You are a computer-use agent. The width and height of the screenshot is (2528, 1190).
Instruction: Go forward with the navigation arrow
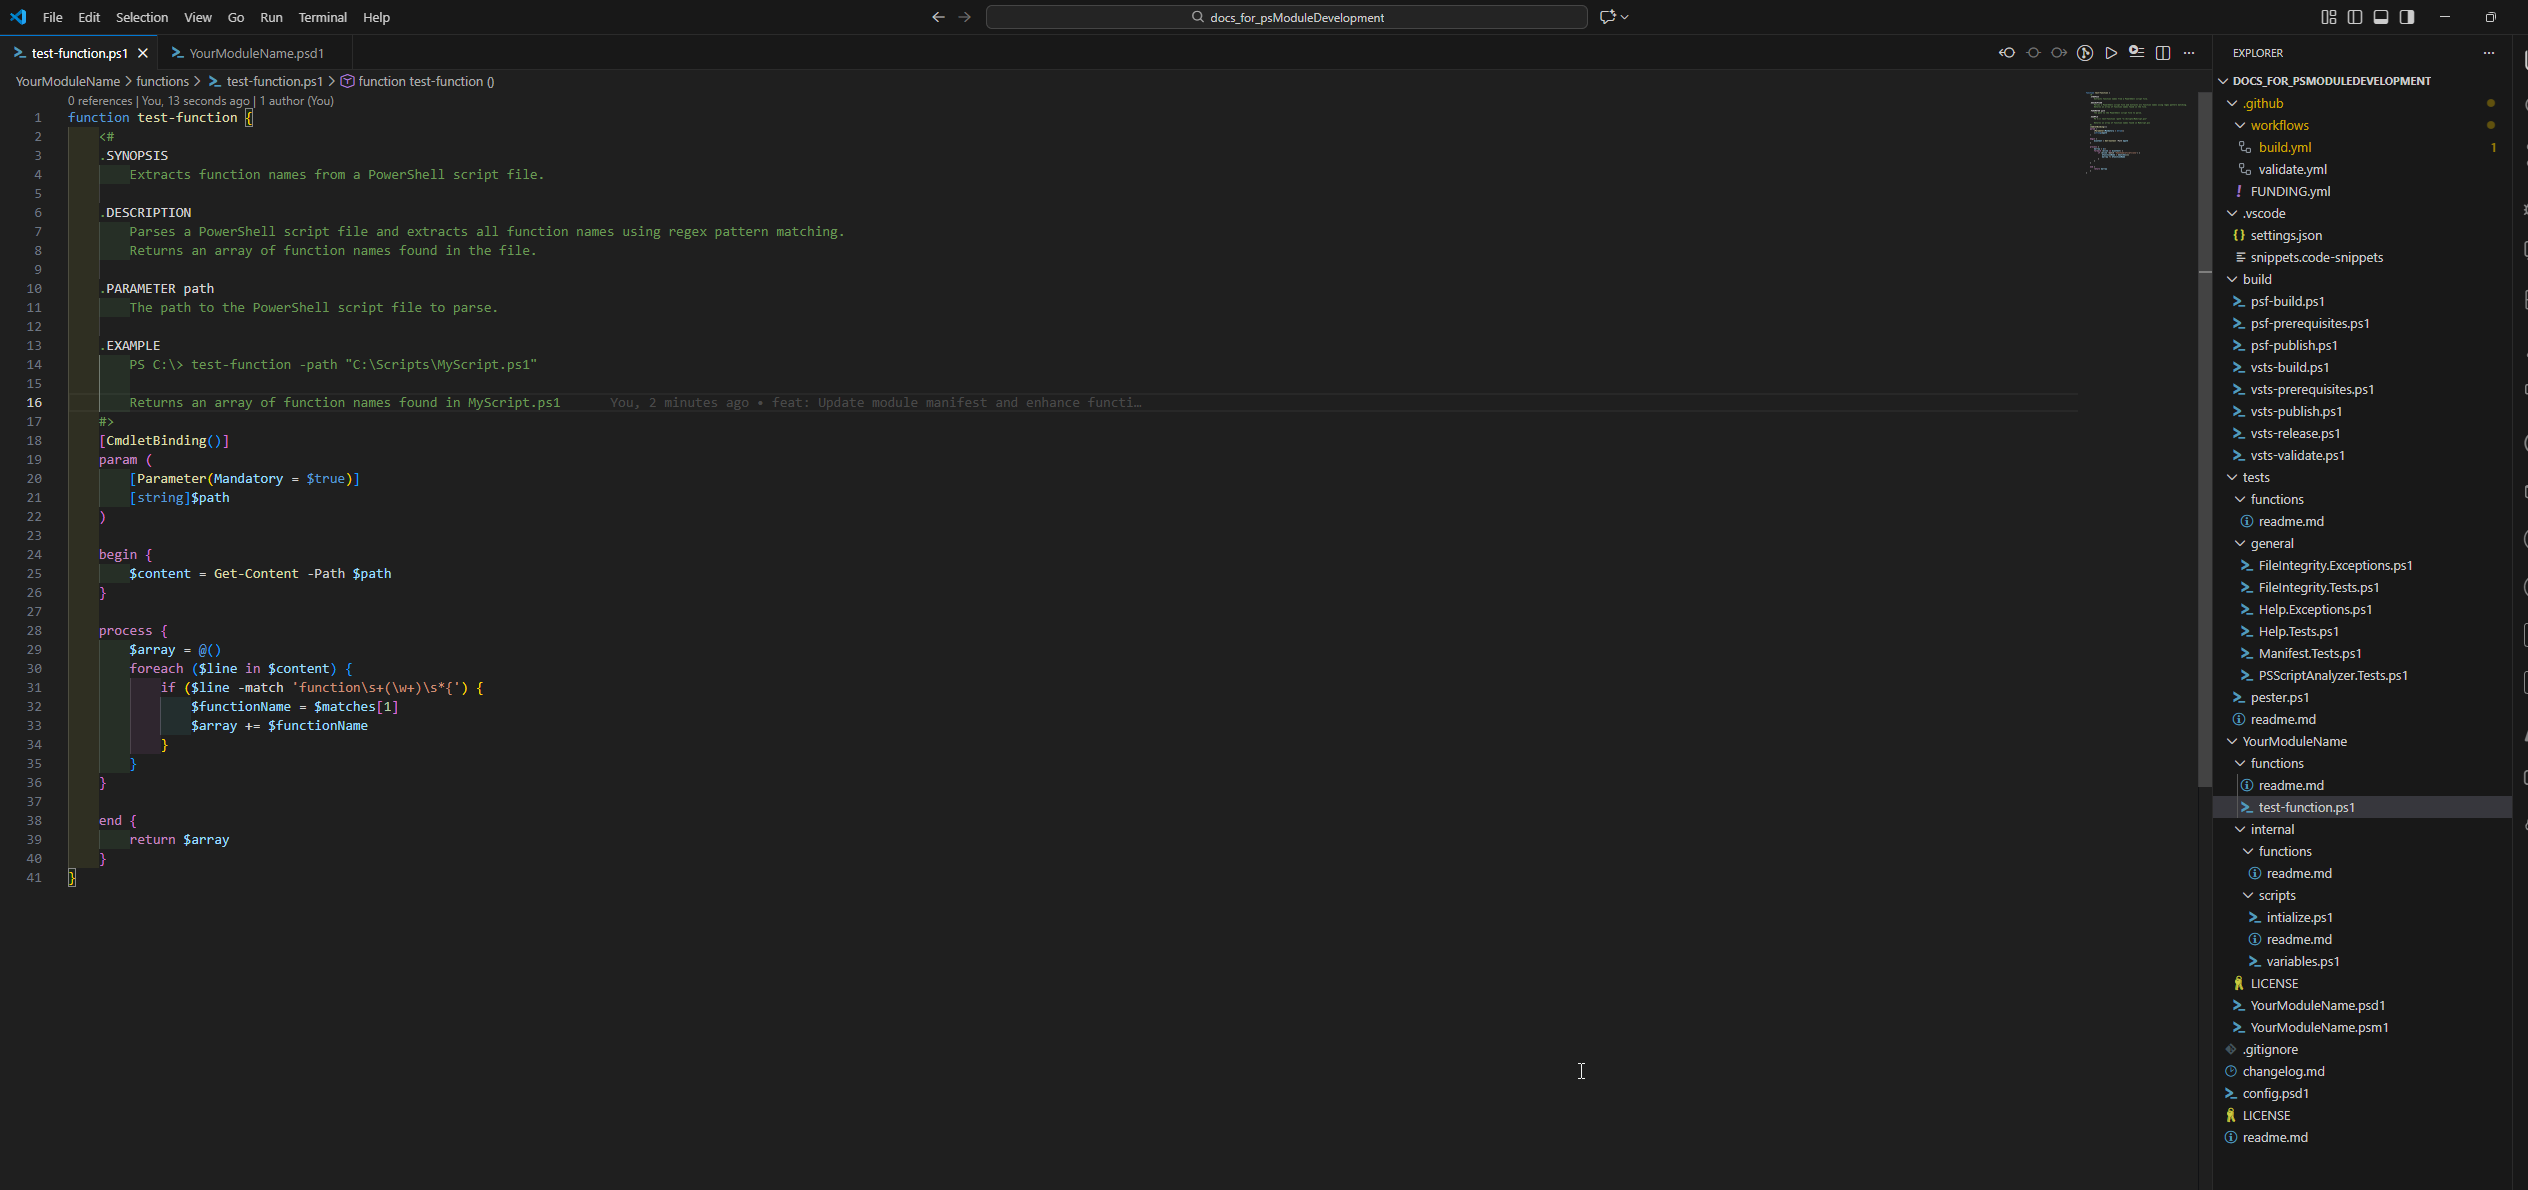coord(964,17)
